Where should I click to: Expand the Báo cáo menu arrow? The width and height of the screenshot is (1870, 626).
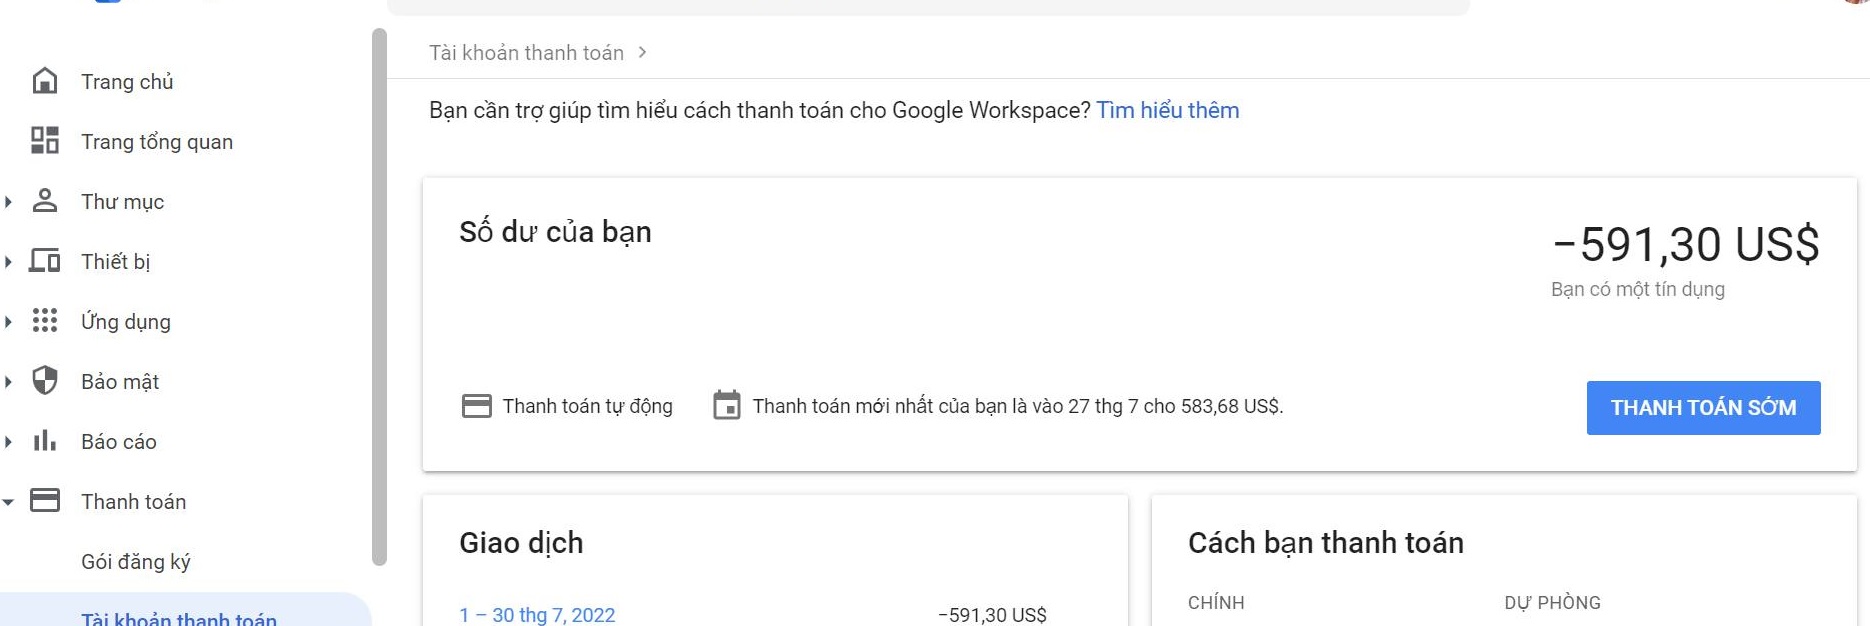pyautogui.click(x=8, y=442)
